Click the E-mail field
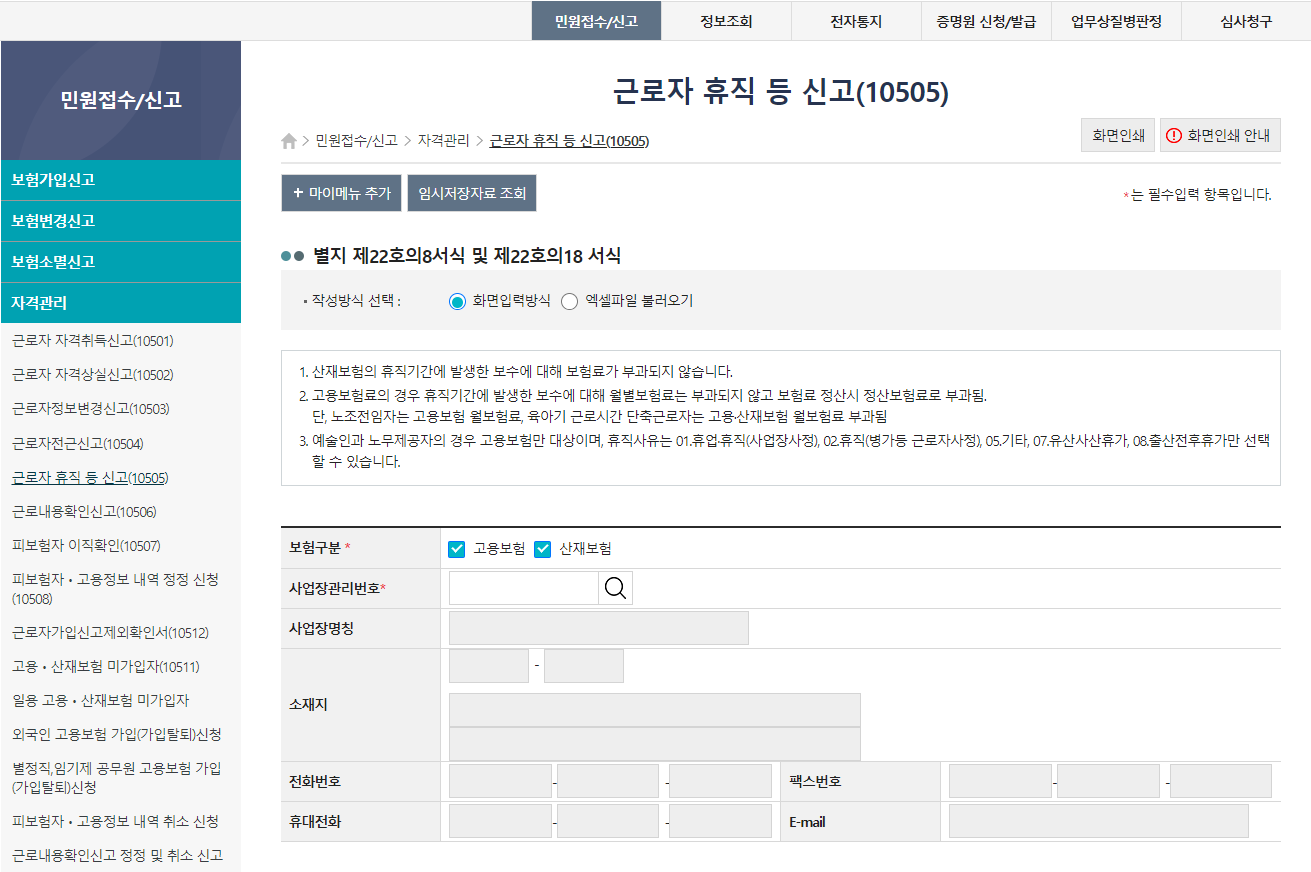 (1099, 821)
